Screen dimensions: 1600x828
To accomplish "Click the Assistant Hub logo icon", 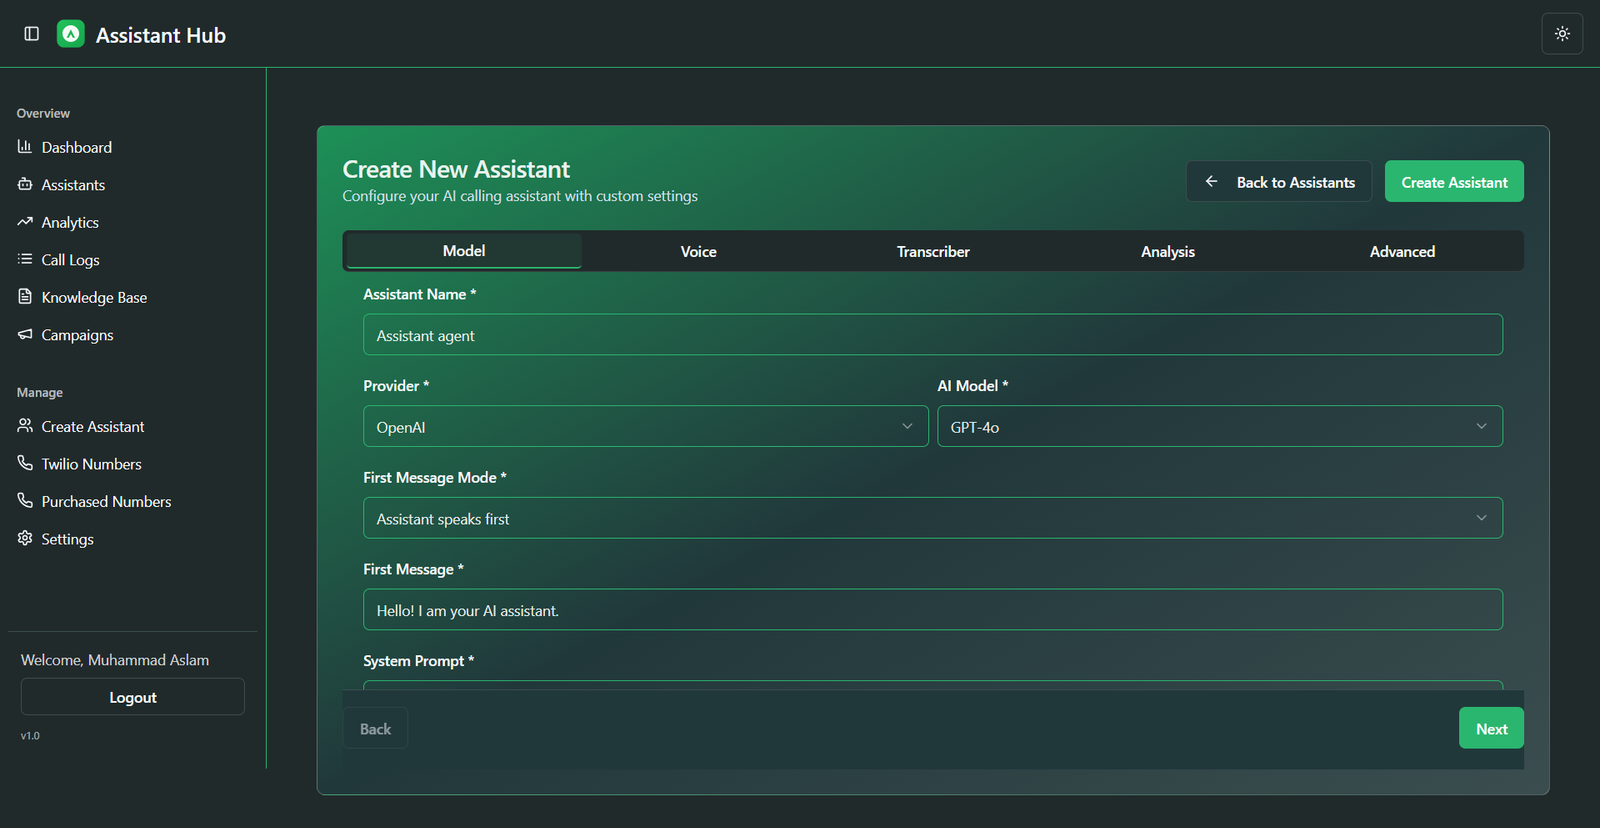I will click(x=71, y=34).
